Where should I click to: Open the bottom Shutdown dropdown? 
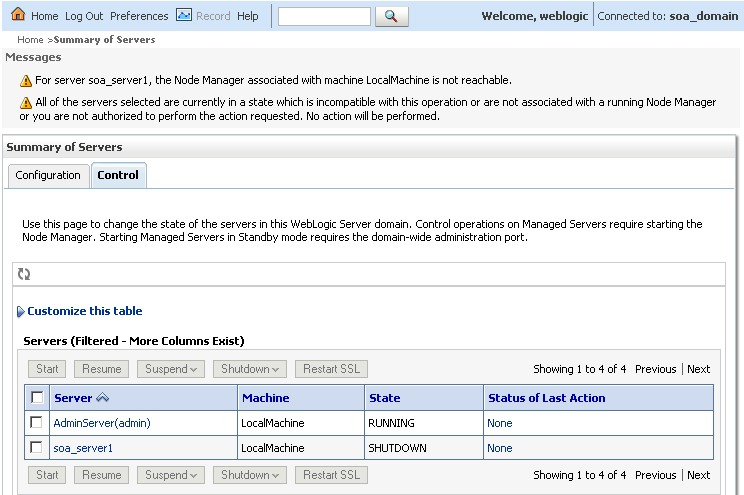250,475
